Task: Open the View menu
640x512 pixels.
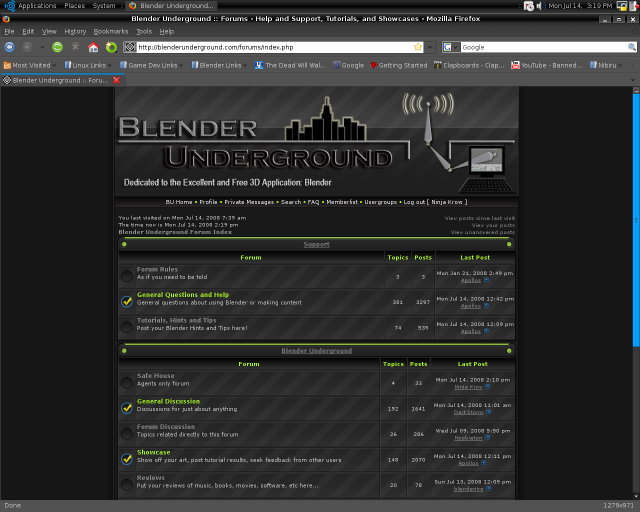Action: coord(49,31)
